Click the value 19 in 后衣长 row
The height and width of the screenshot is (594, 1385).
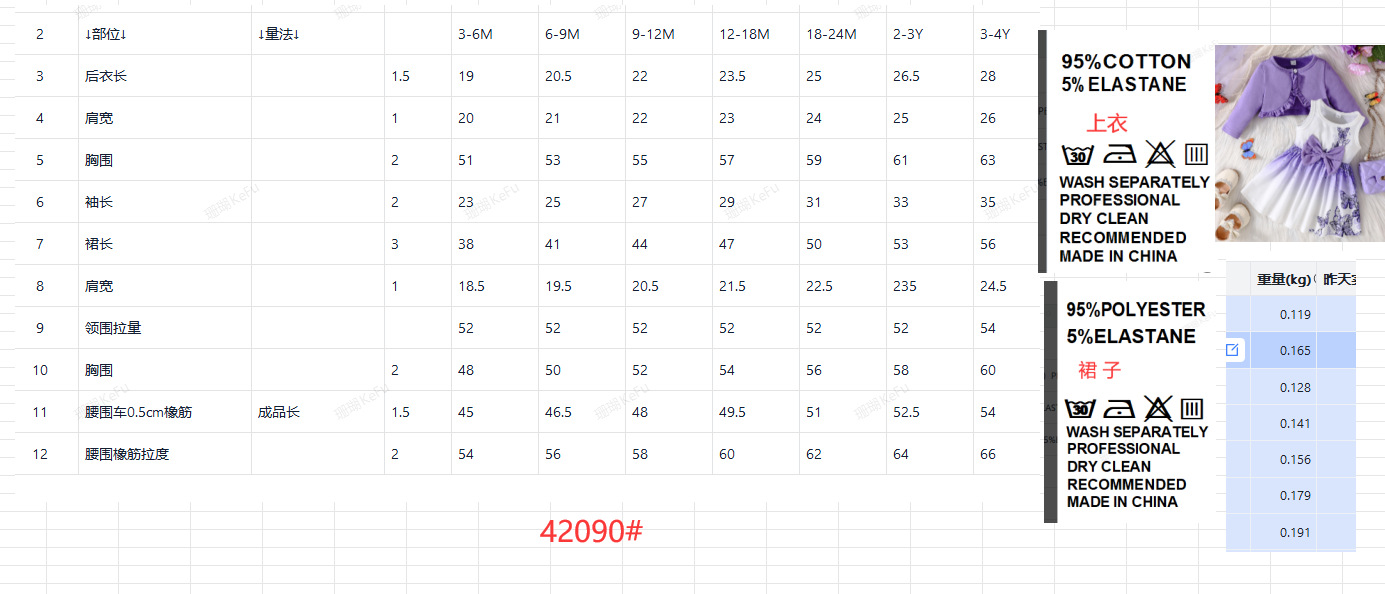466,76
